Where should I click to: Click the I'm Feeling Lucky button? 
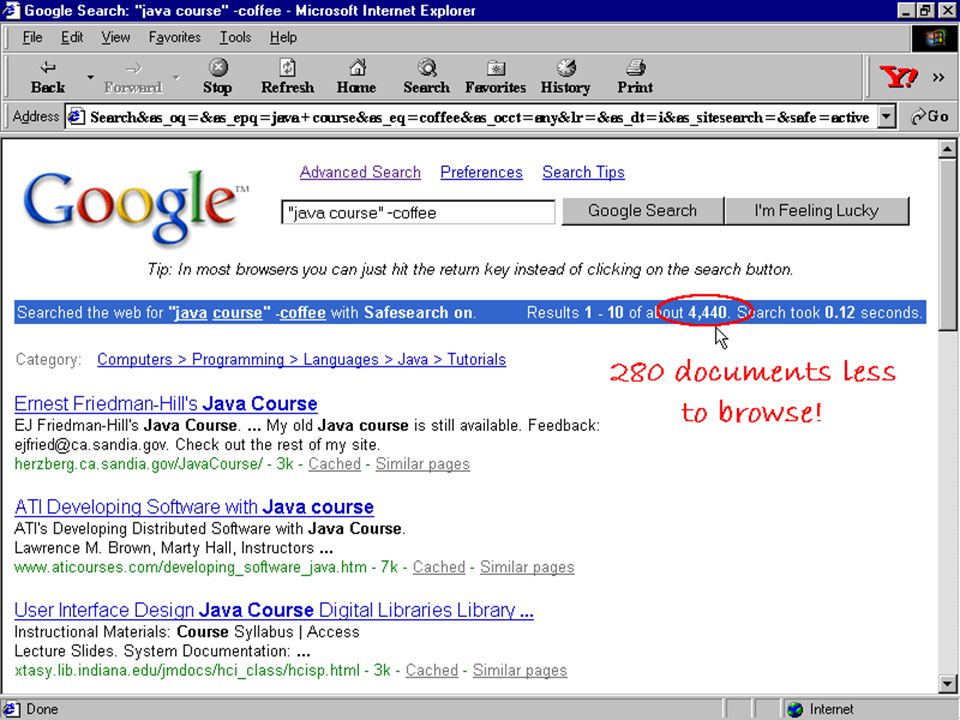[817, 211]
